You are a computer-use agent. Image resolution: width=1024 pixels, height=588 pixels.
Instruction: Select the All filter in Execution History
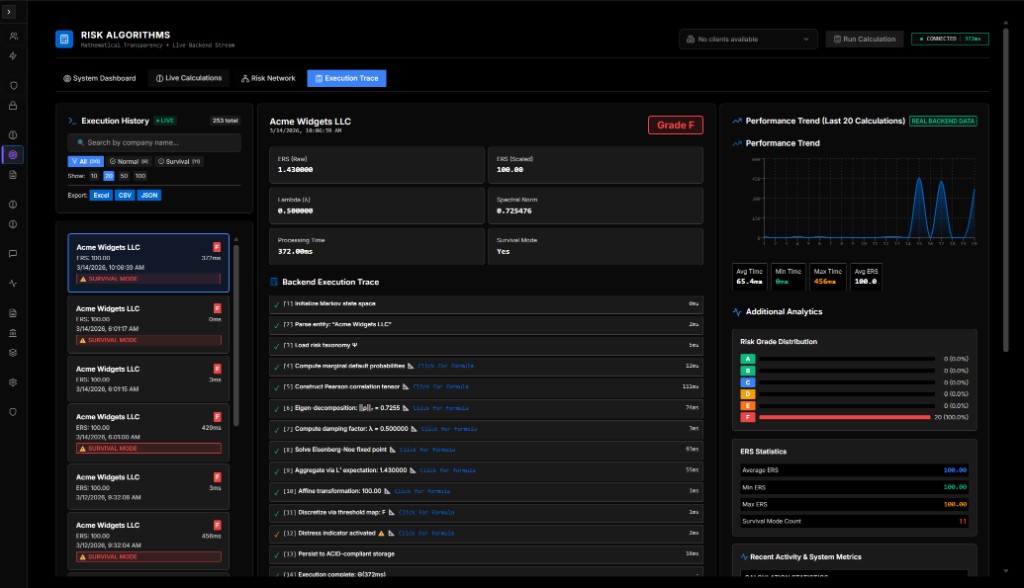pos(85,160)
